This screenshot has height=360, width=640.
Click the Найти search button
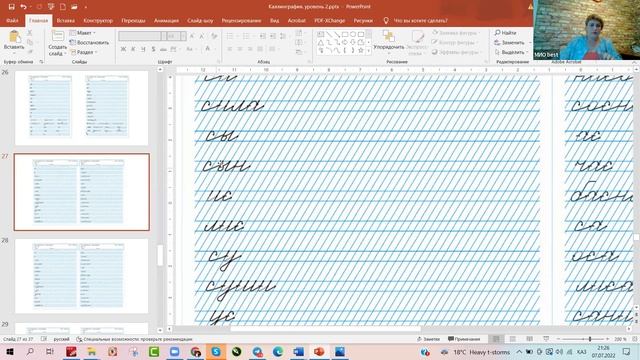click(x=506, y=33)
